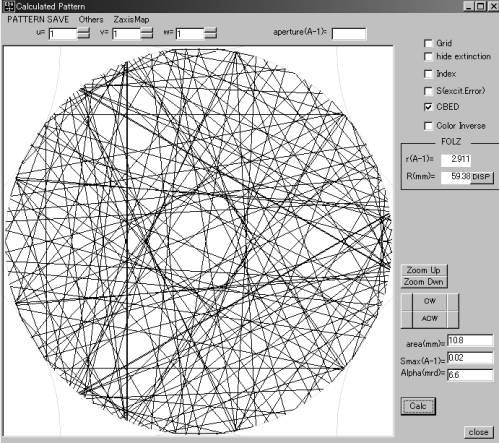Toggle the hide extinction checkbox
The height and width of the screenshot is (443, 499).
click(428, 56)
